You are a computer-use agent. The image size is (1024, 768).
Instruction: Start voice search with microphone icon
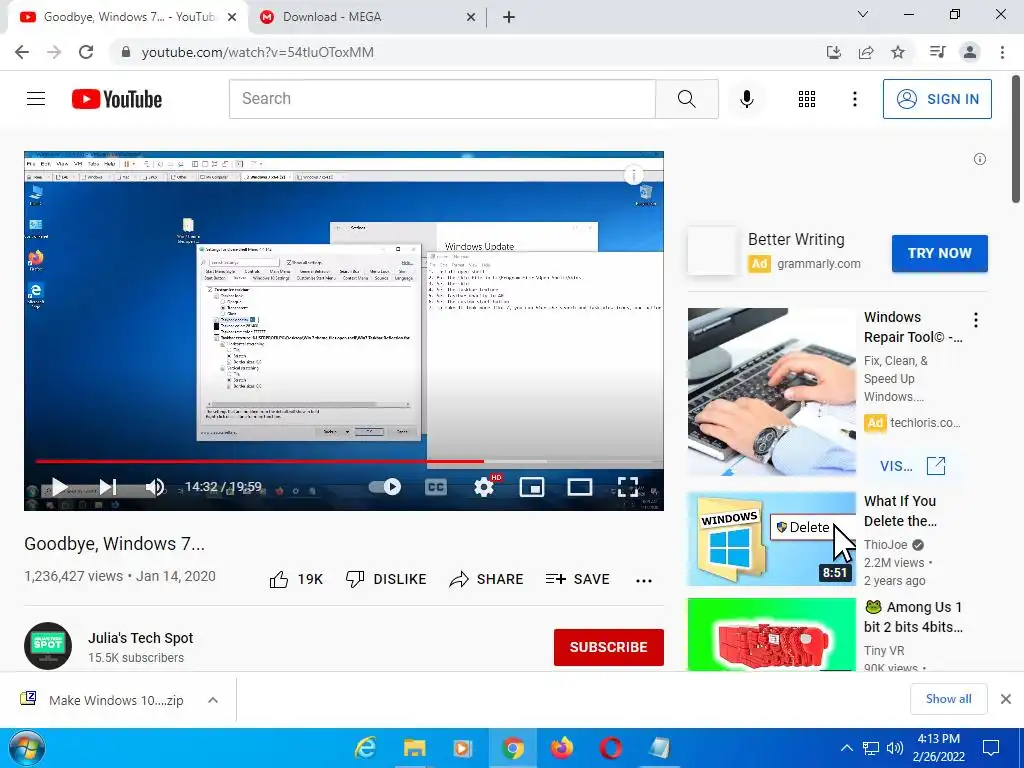coord(746,99)
